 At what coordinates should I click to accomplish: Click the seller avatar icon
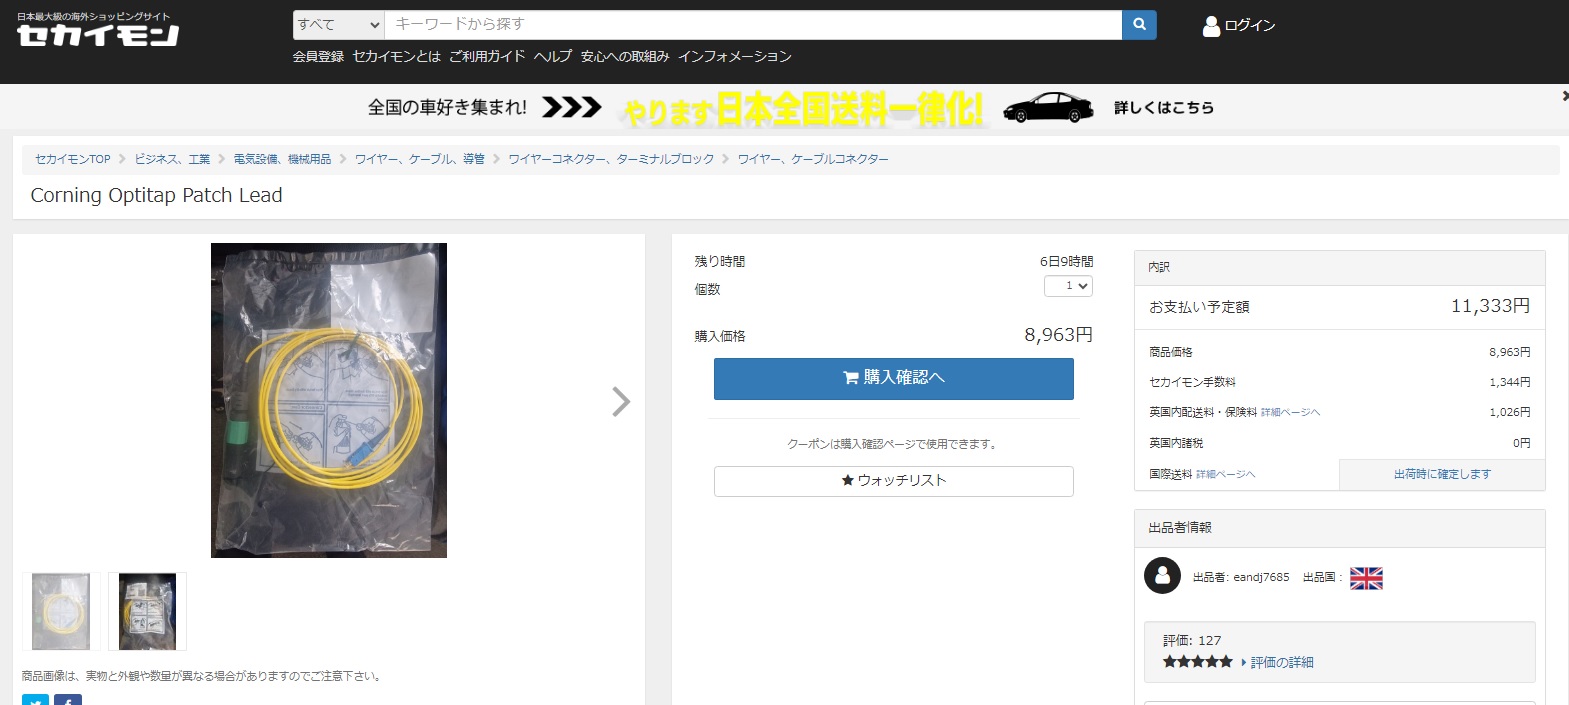click(1162, 576)
